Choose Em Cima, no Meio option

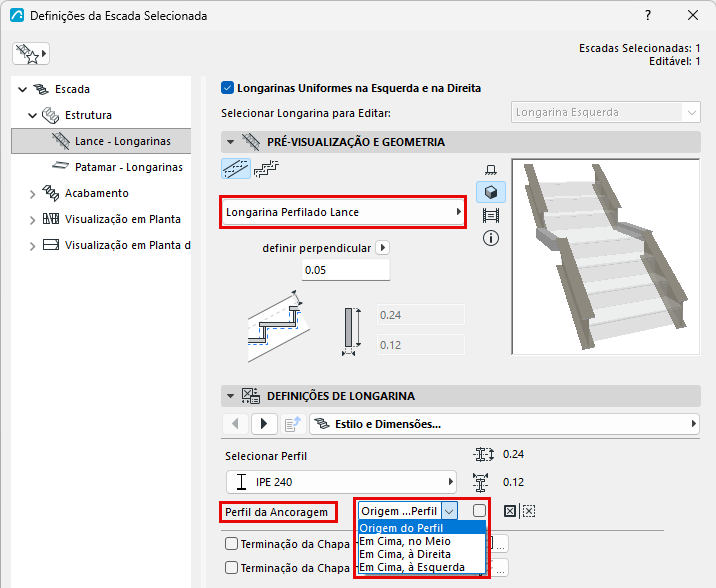point(421,541)
